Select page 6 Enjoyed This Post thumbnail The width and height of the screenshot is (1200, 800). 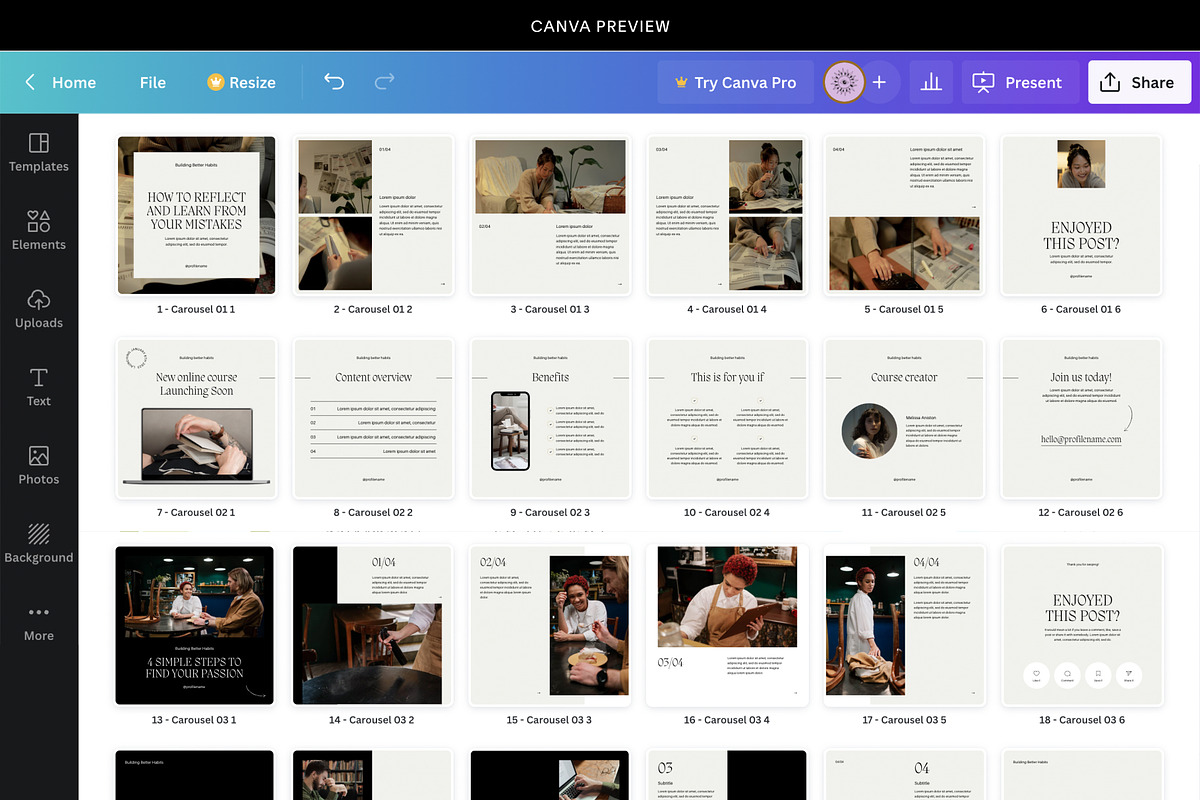click(x=1081, y=215)
